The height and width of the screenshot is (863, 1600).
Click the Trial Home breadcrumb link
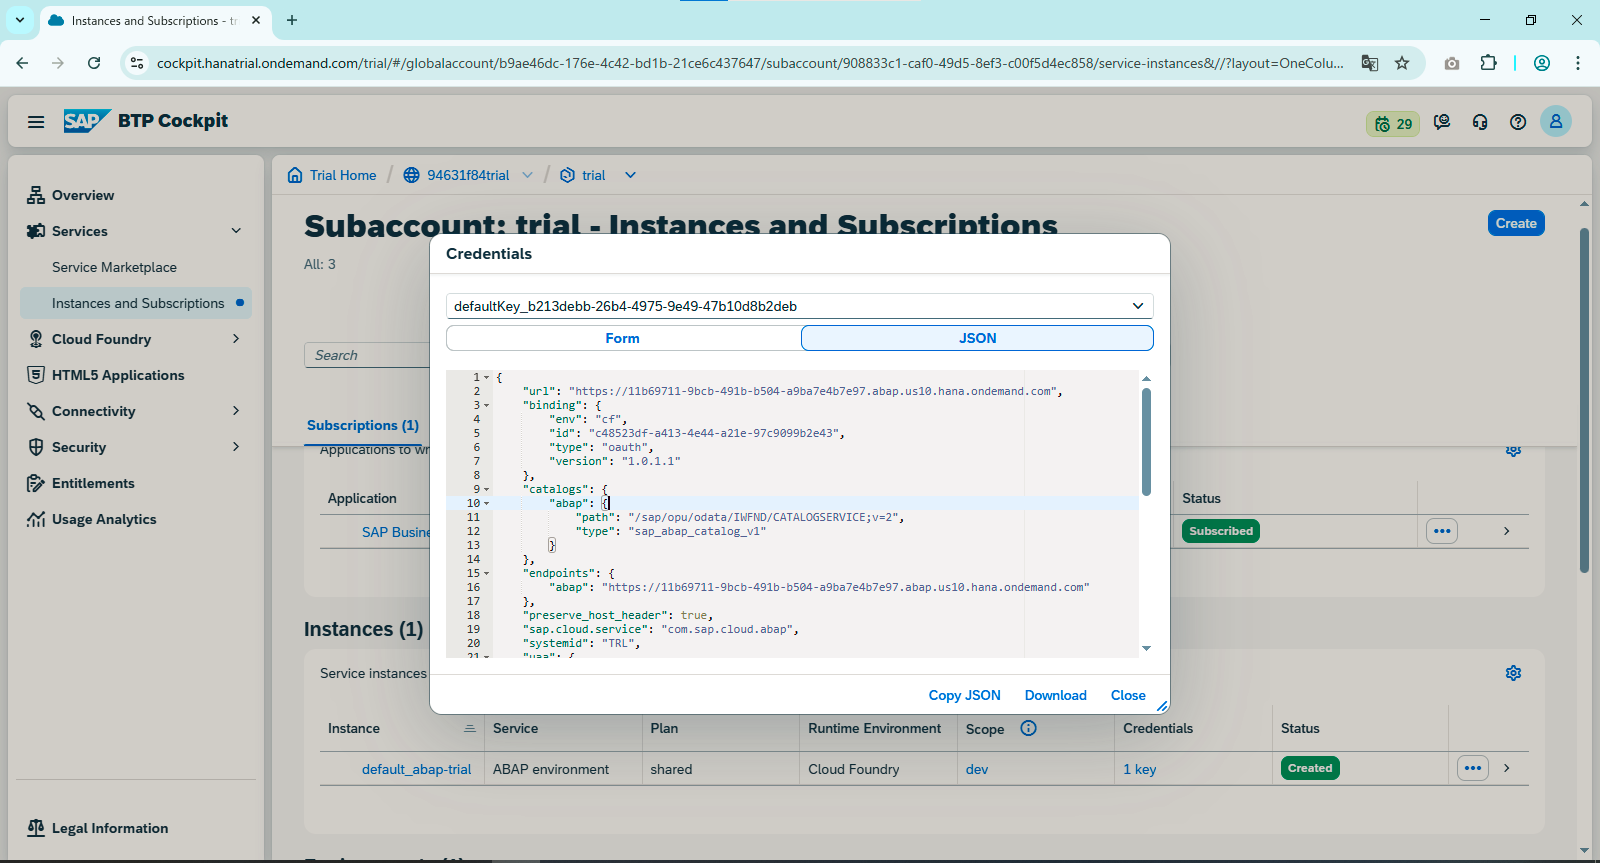coord(343,175)
